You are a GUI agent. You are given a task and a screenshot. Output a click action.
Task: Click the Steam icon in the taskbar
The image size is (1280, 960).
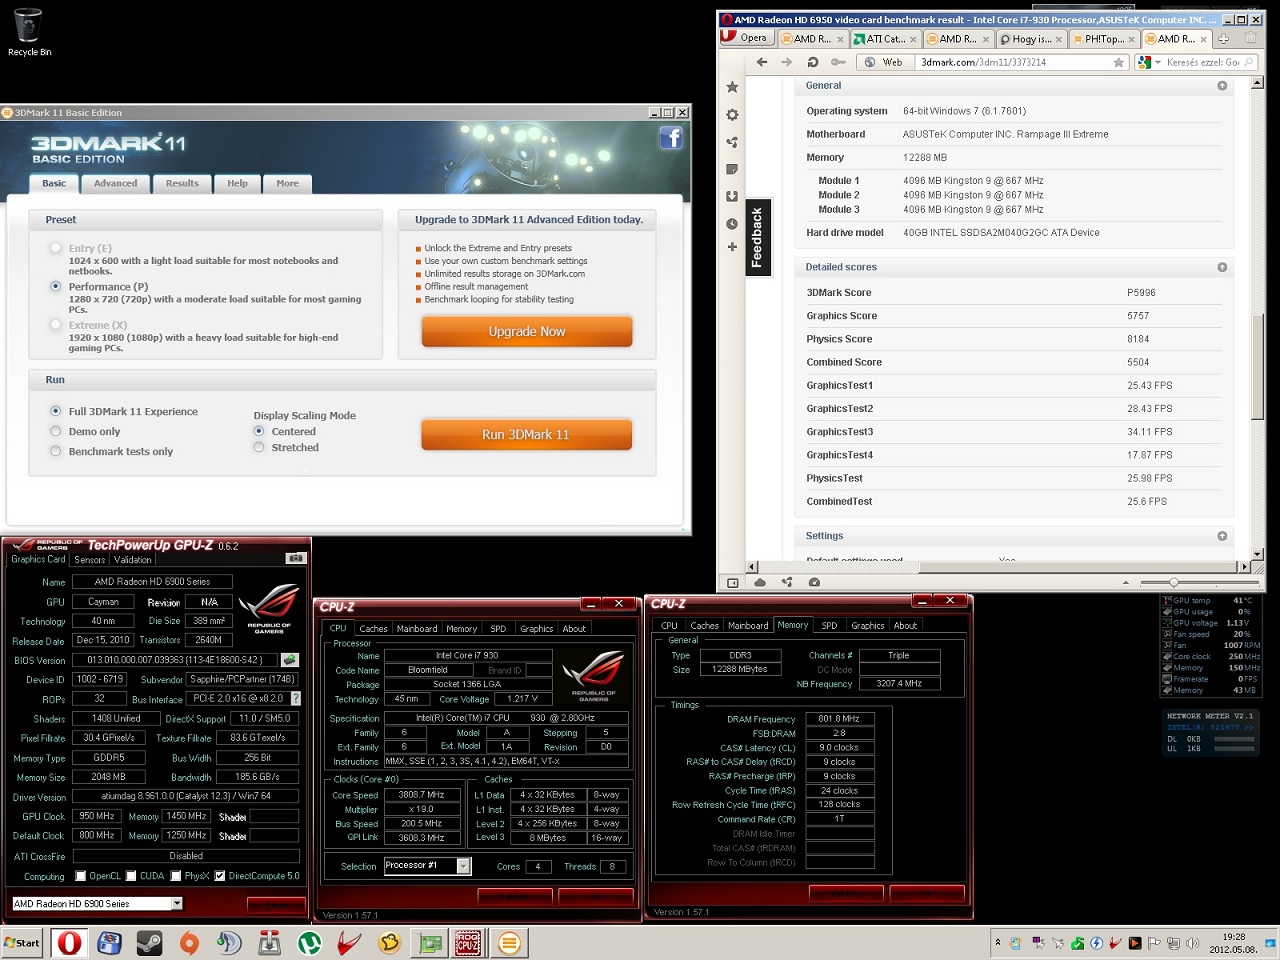[149, 942]
